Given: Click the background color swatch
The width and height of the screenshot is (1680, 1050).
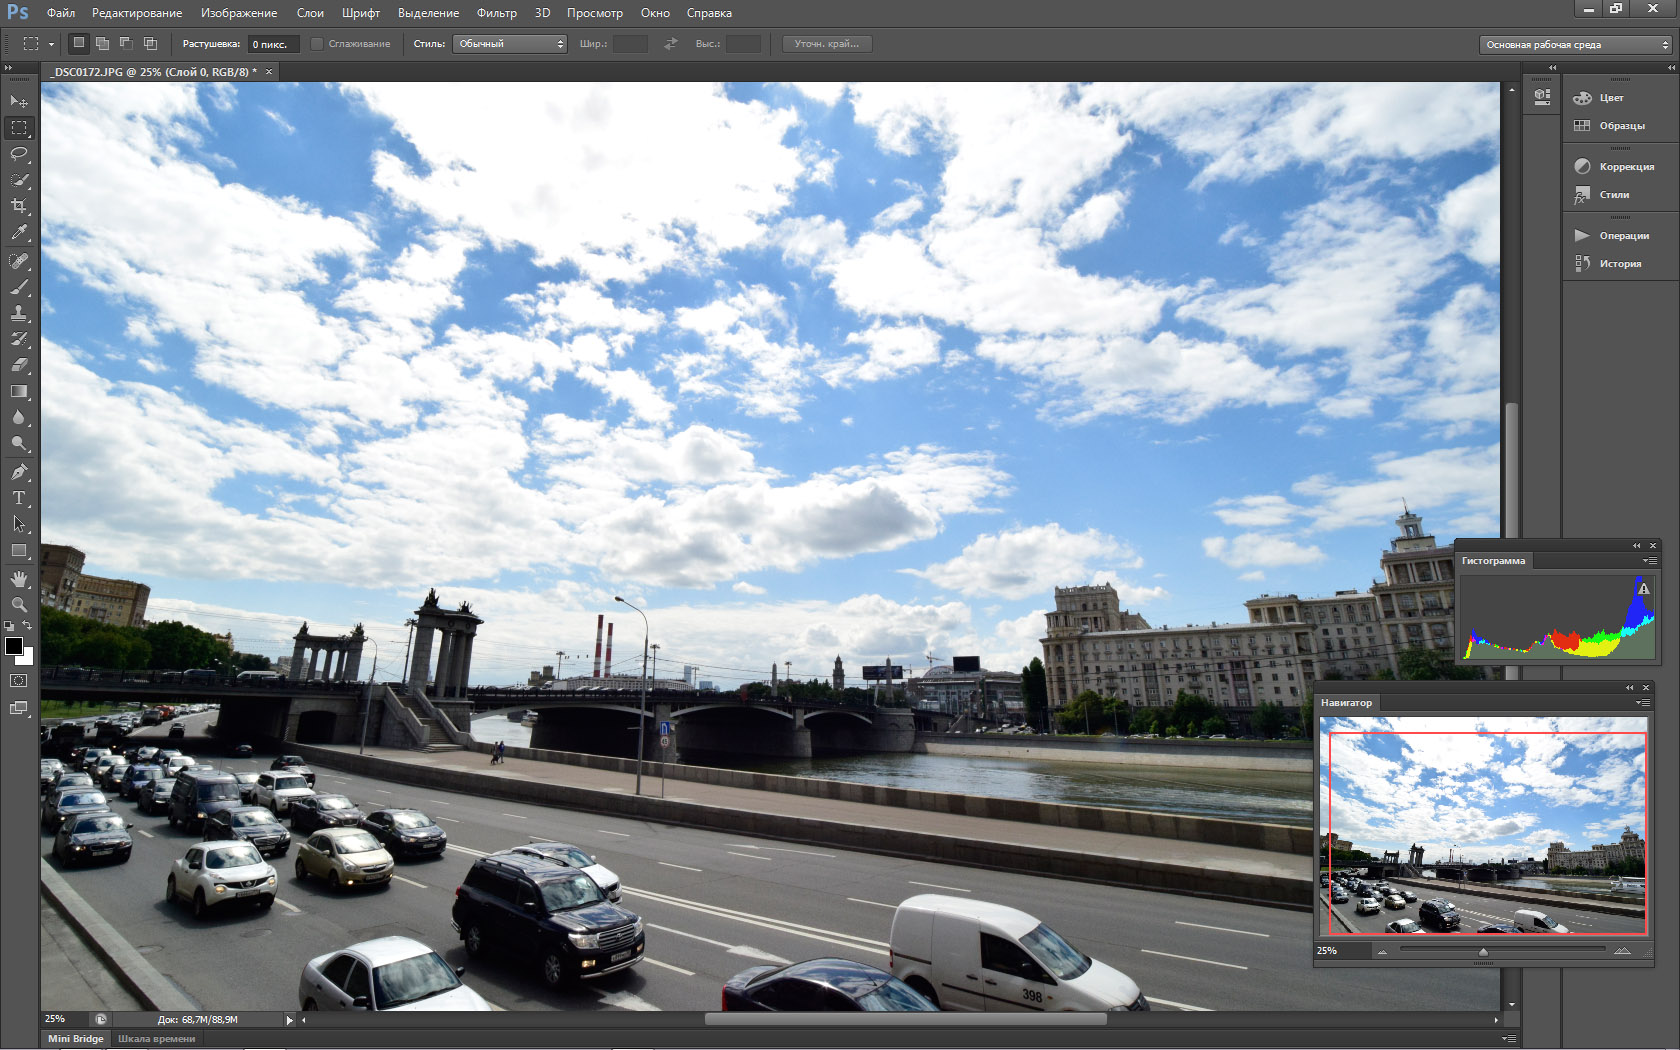Looking at the screenshot, I should click(28, 659).
